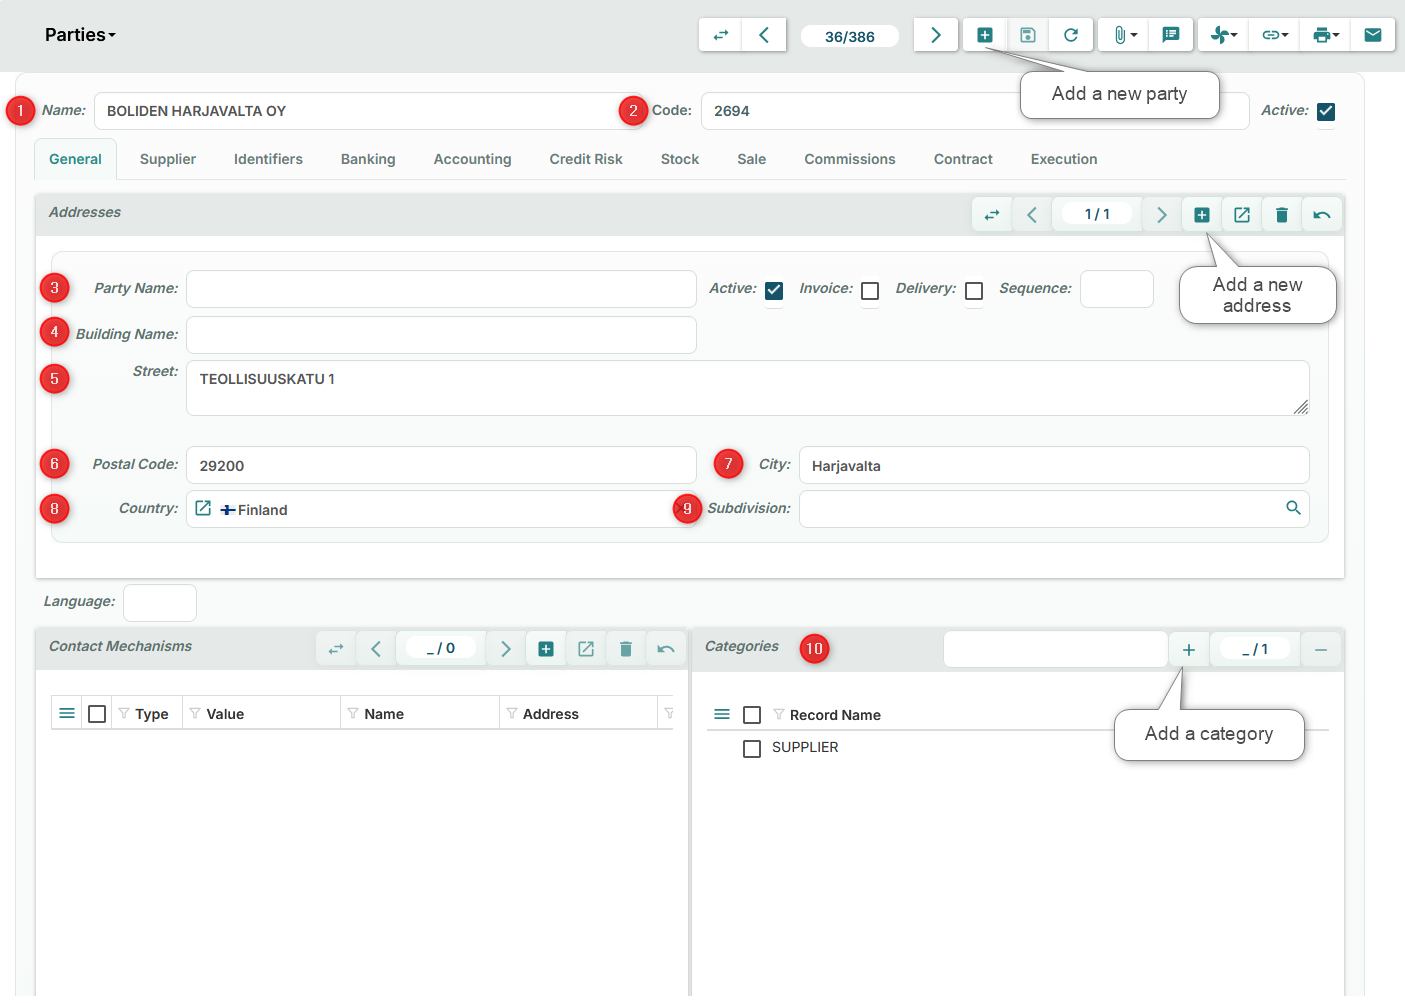Open the Credit Risk tab
Viewport: 1405px width, 1003px height.
(x=586, y=159)
